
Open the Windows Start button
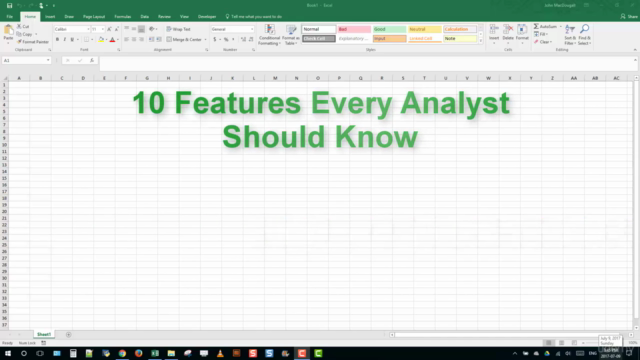pyautogui.click(x=8, y=353)
